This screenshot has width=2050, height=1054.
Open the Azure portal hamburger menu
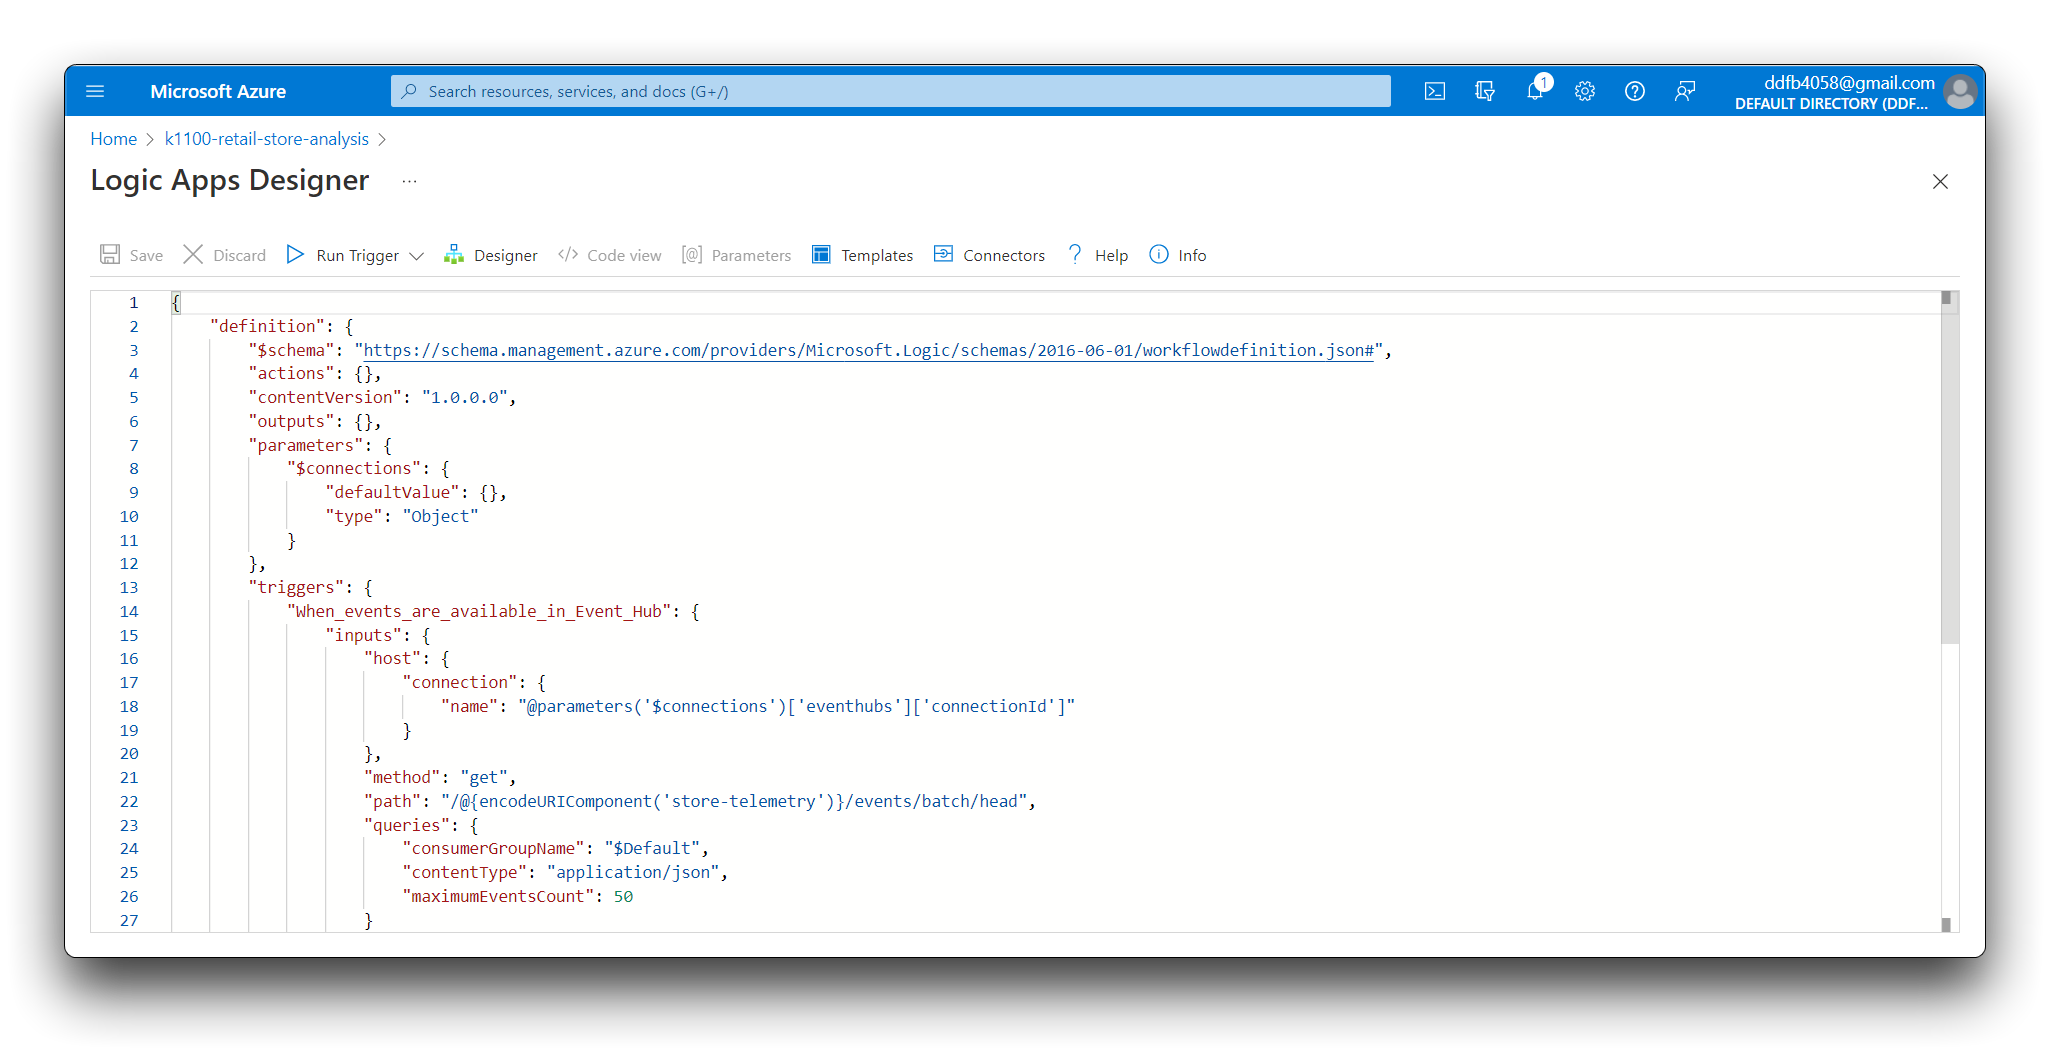click(x=95, y=91)
